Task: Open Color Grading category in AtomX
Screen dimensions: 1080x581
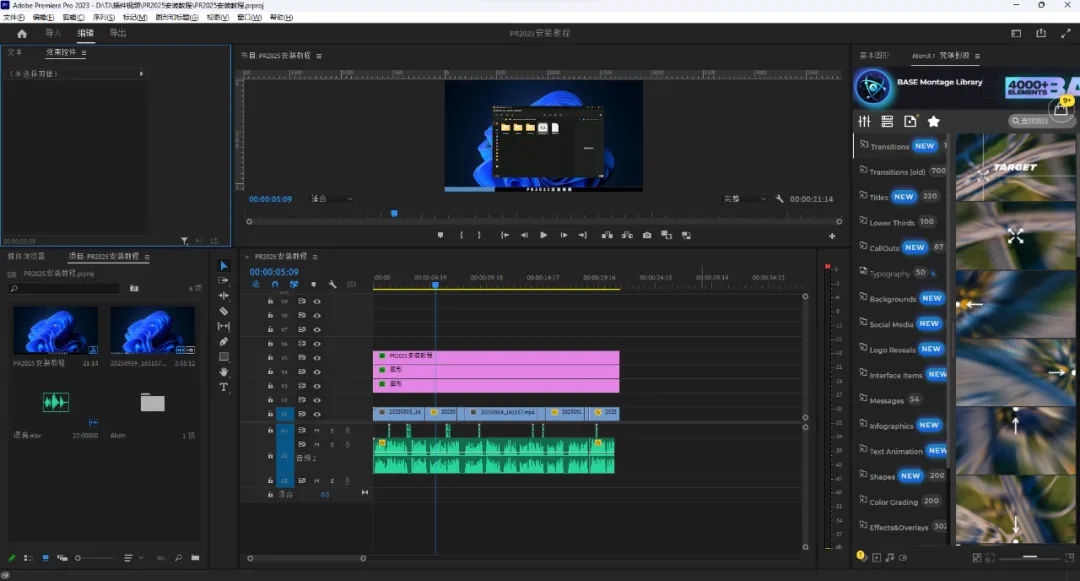Action: [900, 502]
